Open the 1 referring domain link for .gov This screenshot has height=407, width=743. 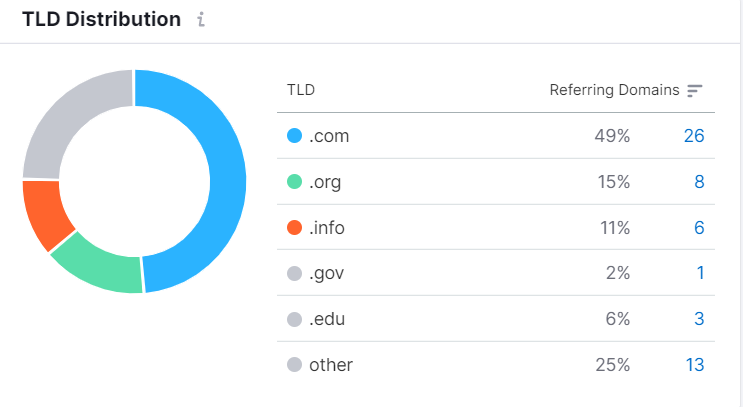700,273
